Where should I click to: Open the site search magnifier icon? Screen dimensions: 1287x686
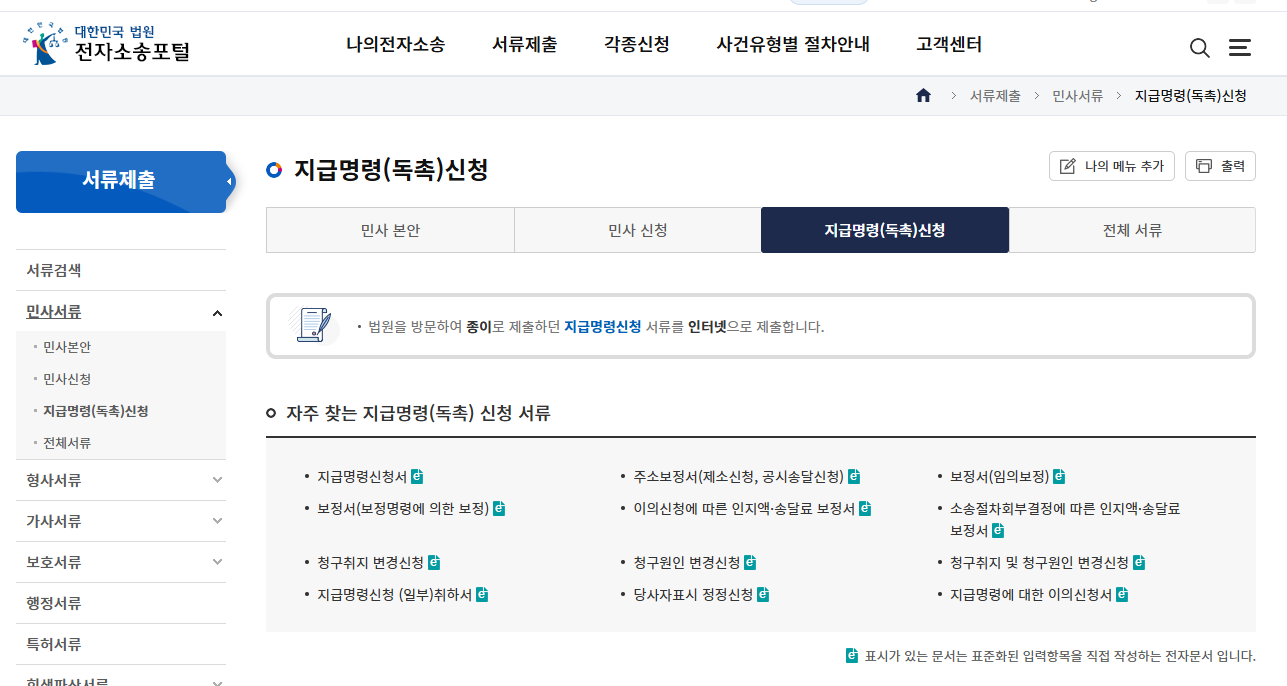click(1199, 47)
